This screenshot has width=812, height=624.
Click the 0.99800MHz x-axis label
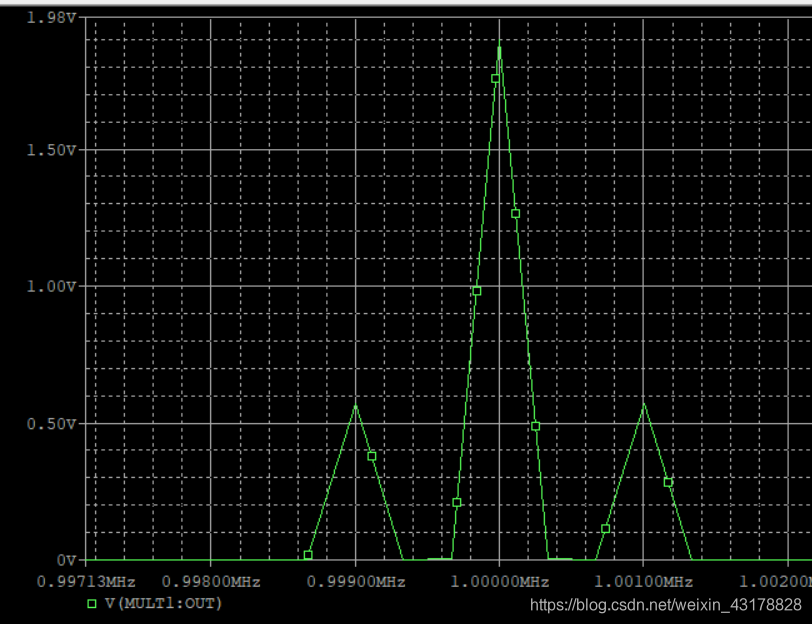211,582
